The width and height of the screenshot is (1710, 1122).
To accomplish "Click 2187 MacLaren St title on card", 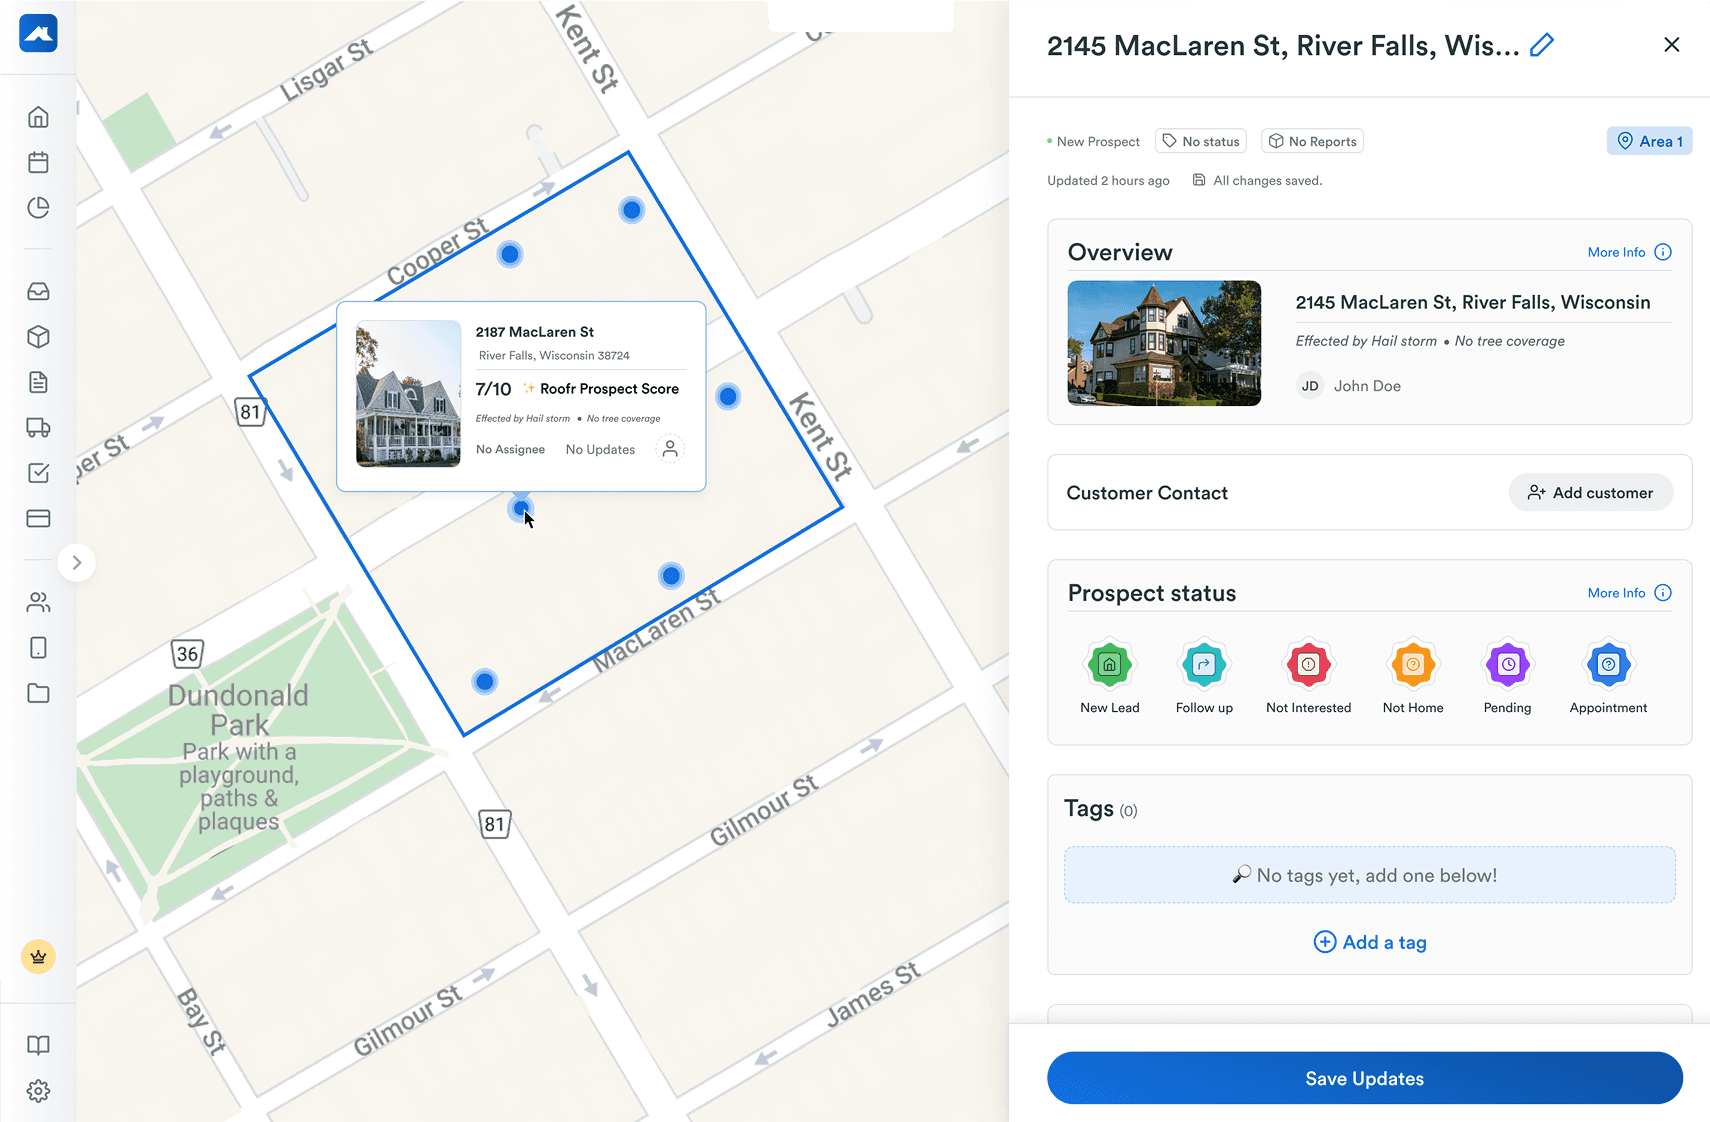I will [534, 332].
